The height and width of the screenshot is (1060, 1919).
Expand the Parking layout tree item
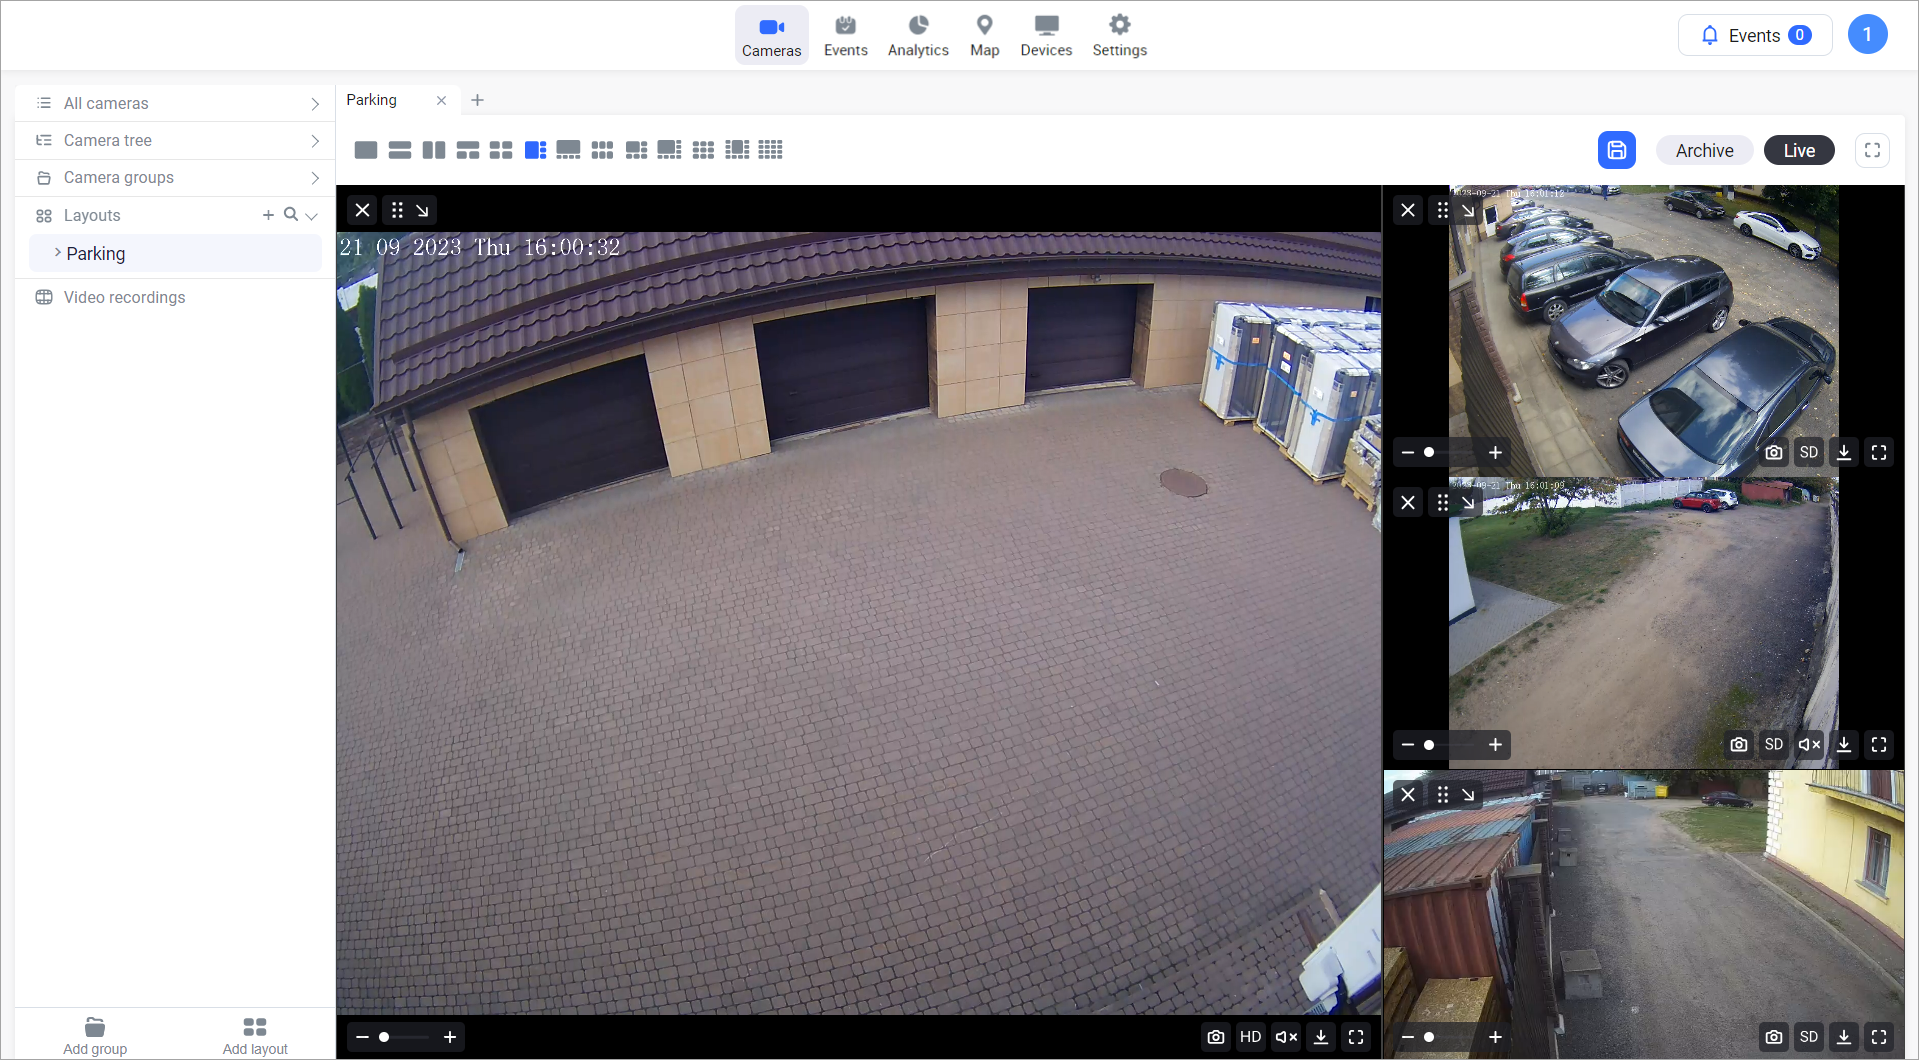pos(58,253)
